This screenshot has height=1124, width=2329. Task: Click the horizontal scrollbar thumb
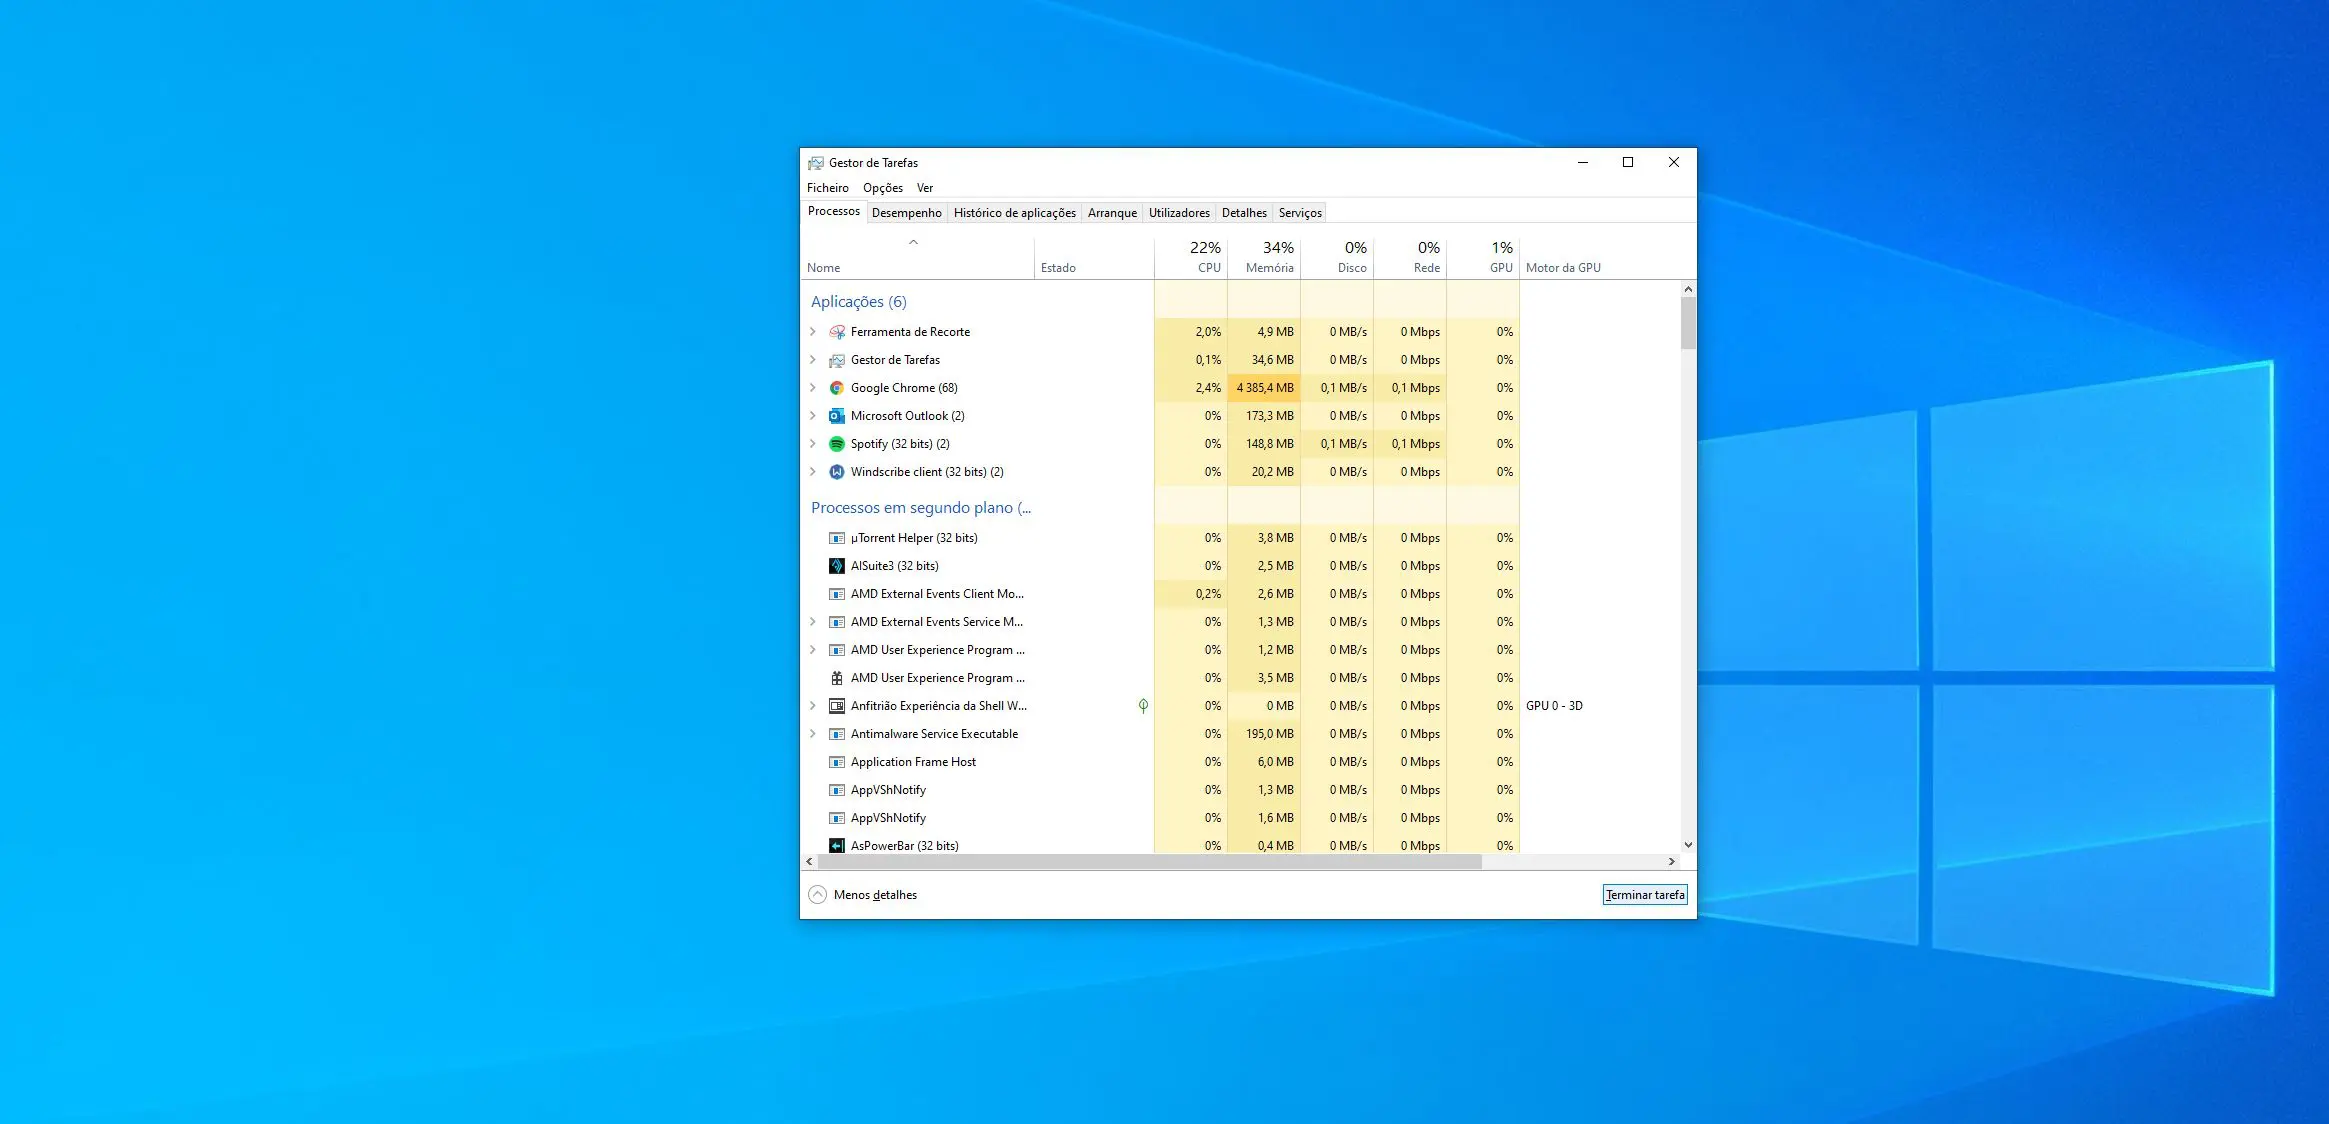(1148, 862)
